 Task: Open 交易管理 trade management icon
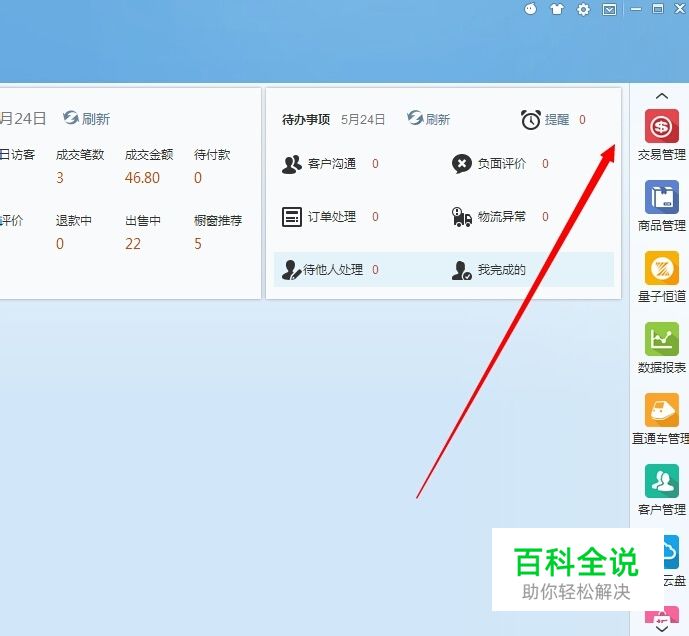point(661,127)
